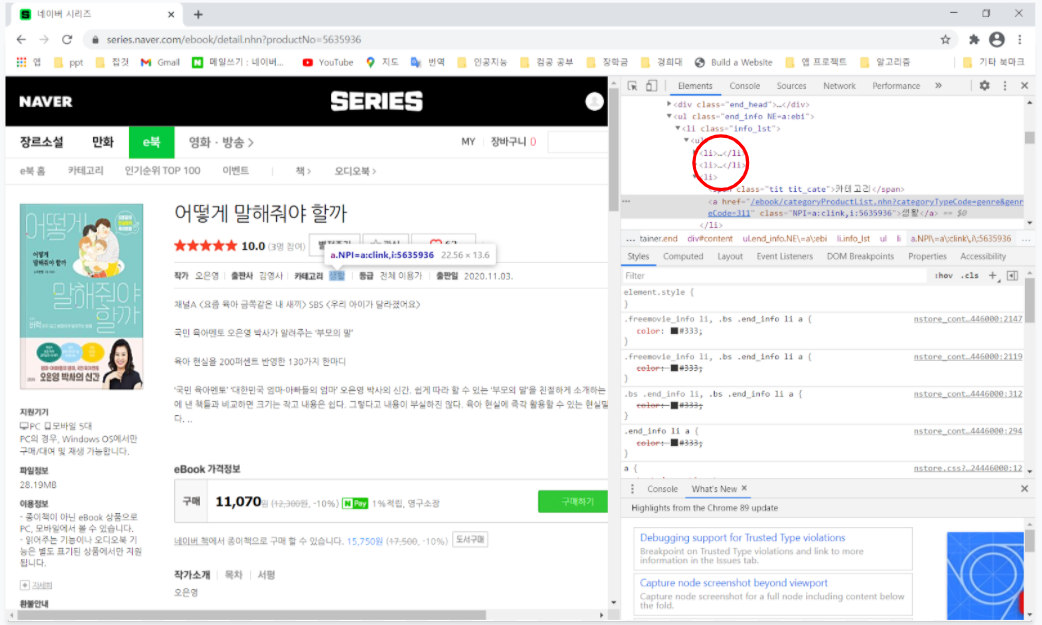Toggle .cls class editor

click(970, 275)
